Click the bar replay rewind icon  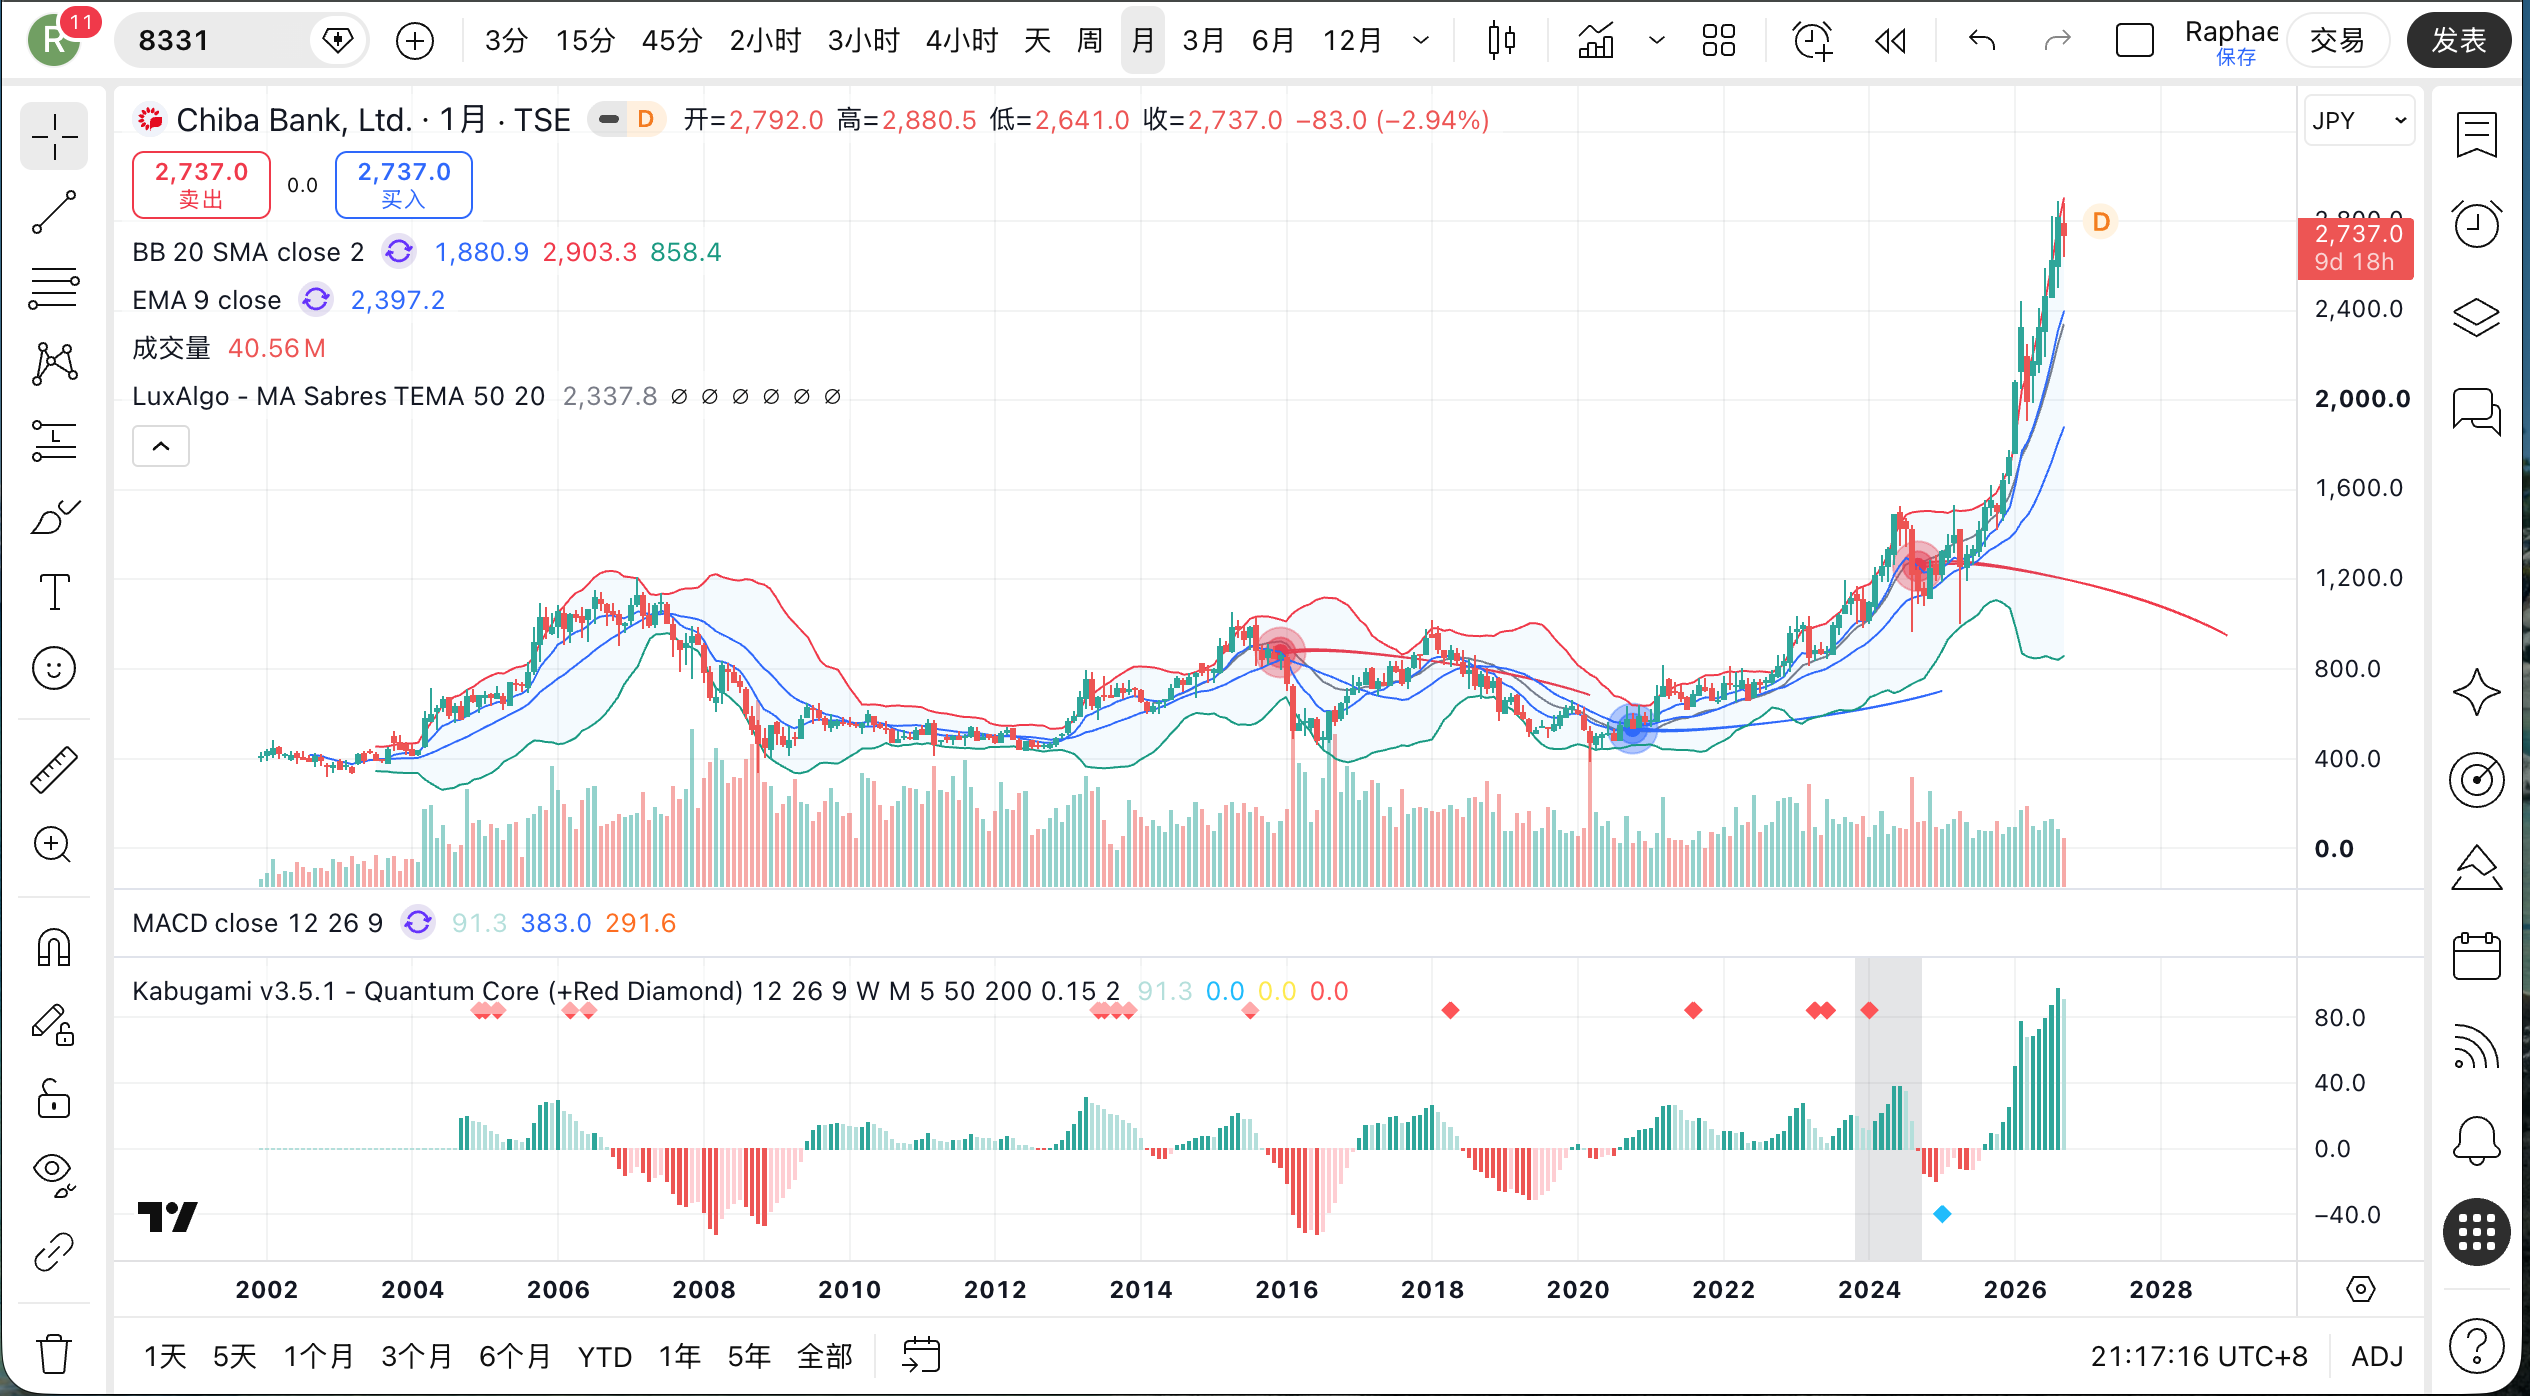click(x=1890, y=41)
